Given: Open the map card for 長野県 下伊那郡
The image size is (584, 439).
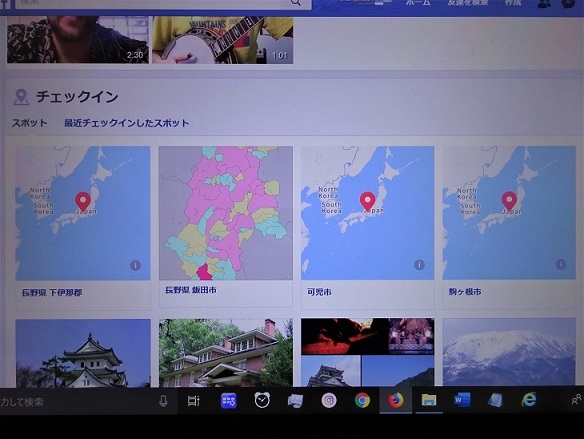Looking at the screenshot, I should [83, 213].
